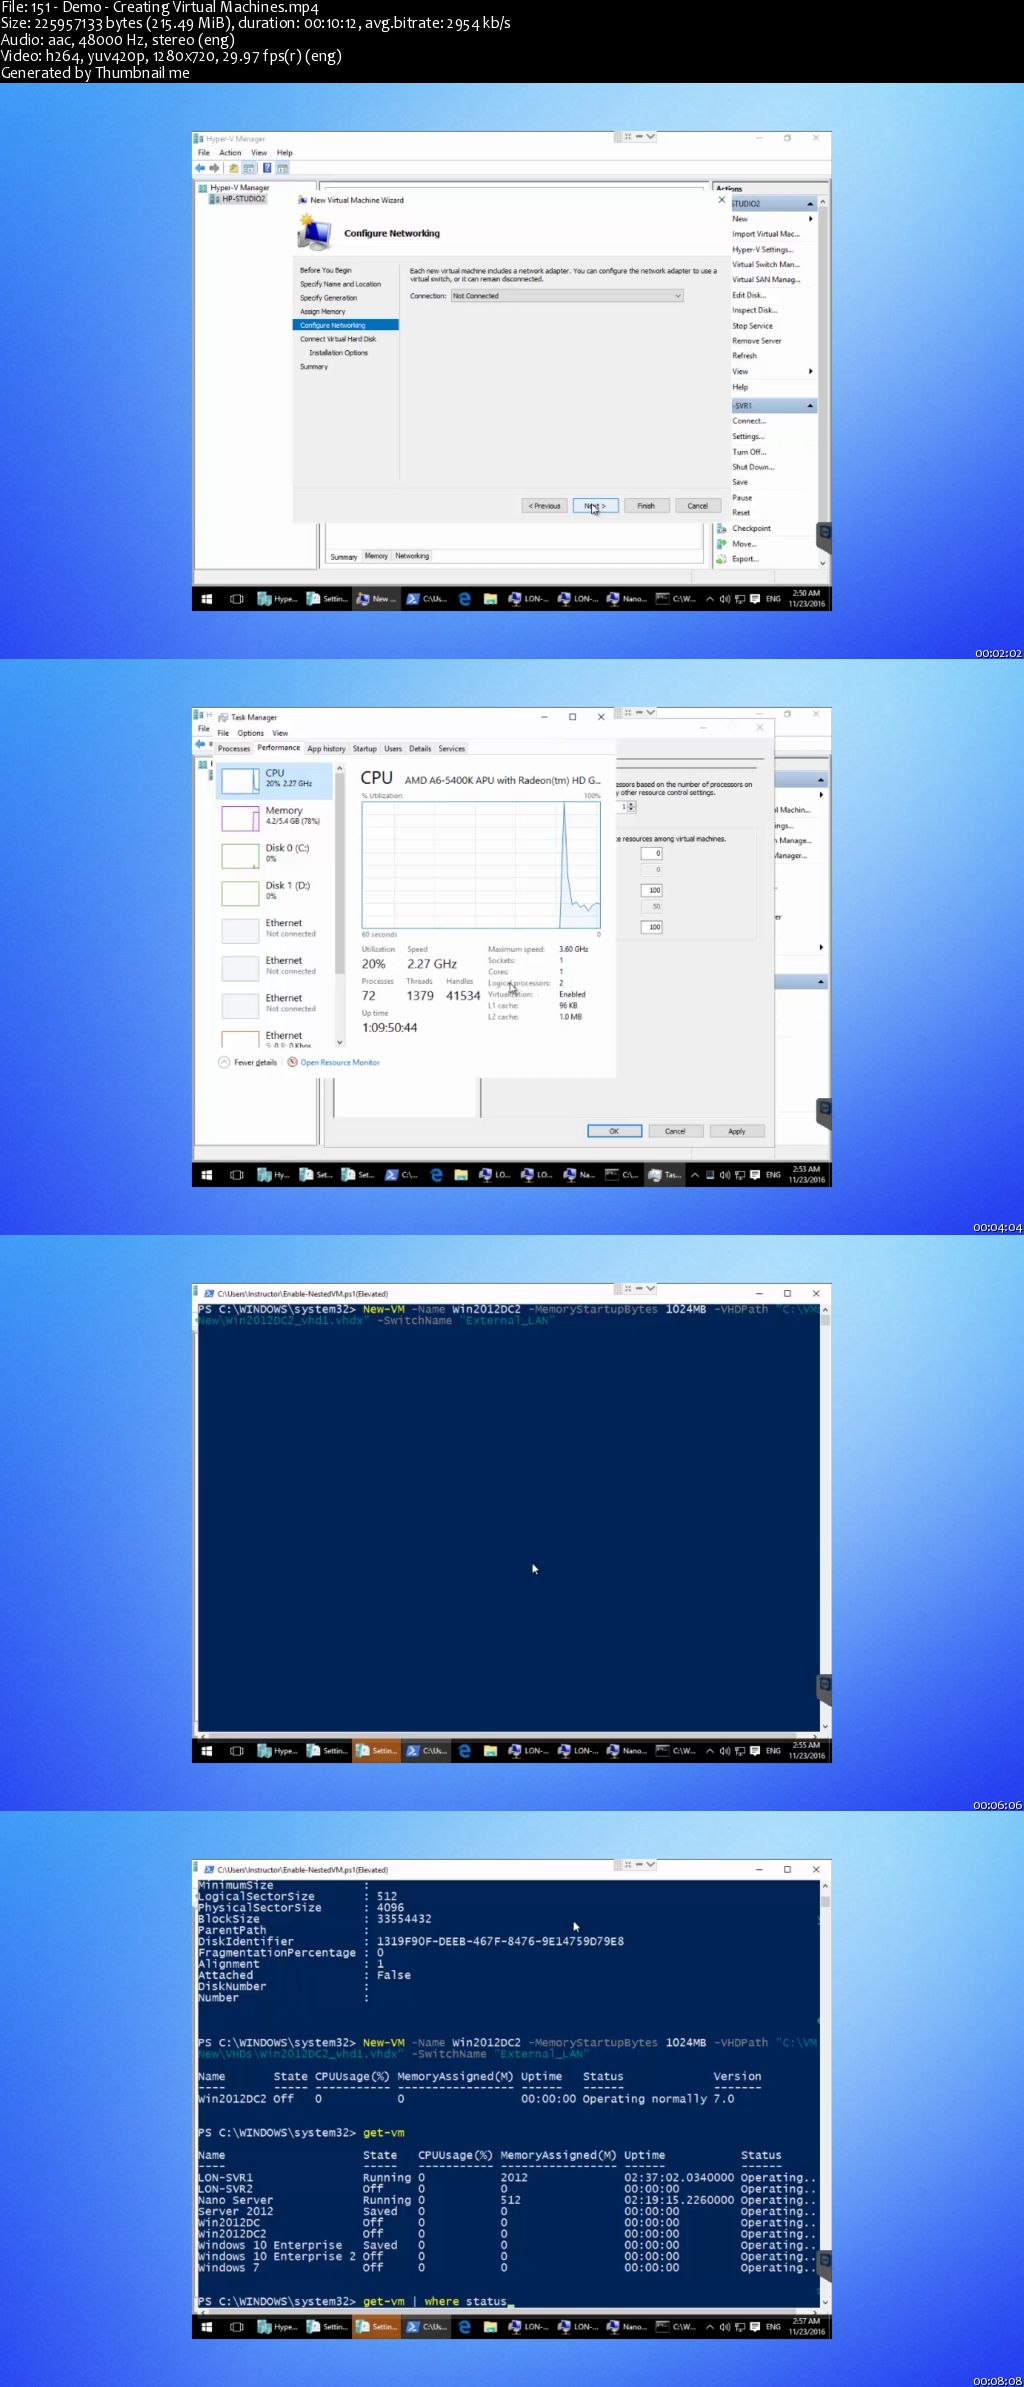Switch to Memory tab below the wizard
1024x2387 pixels.
[x=376, y=556]
